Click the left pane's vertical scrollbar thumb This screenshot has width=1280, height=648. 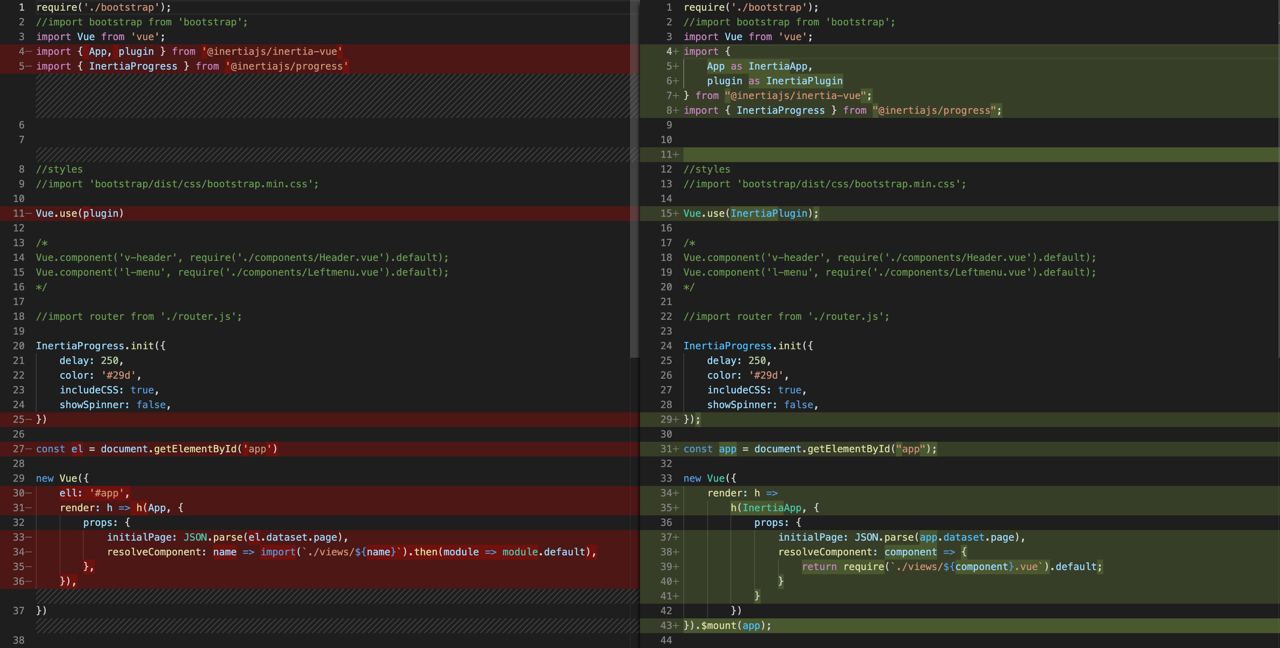pos(634,178)
